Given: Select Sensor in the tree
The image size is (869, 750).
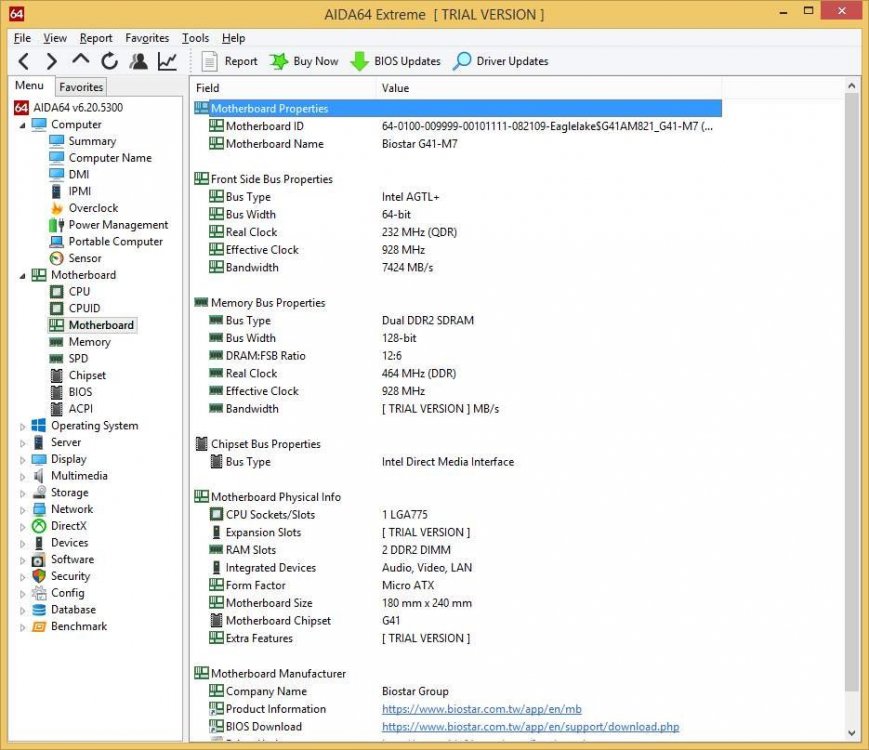Looking at the screenshot, I should [x=84, y=258].
